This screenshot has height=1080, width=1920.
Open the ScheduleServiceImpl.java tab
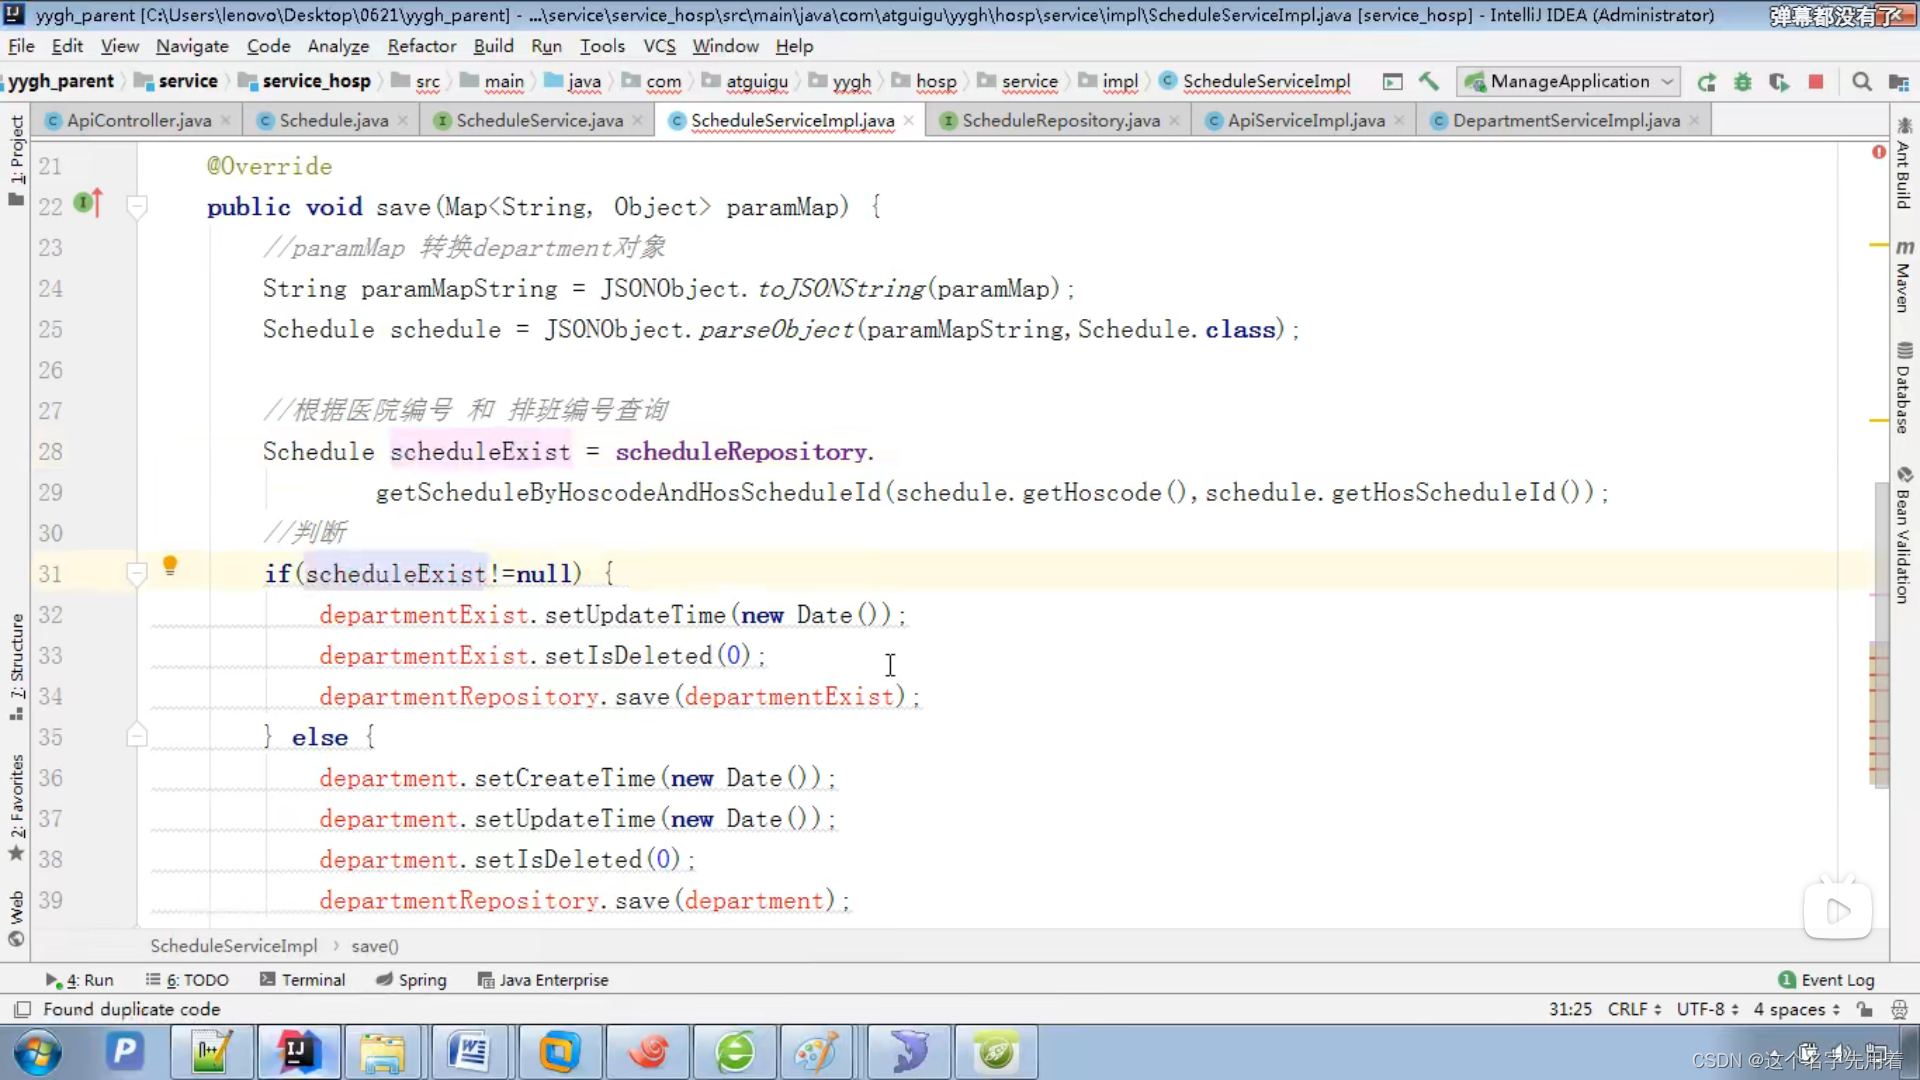pos(793,120)
